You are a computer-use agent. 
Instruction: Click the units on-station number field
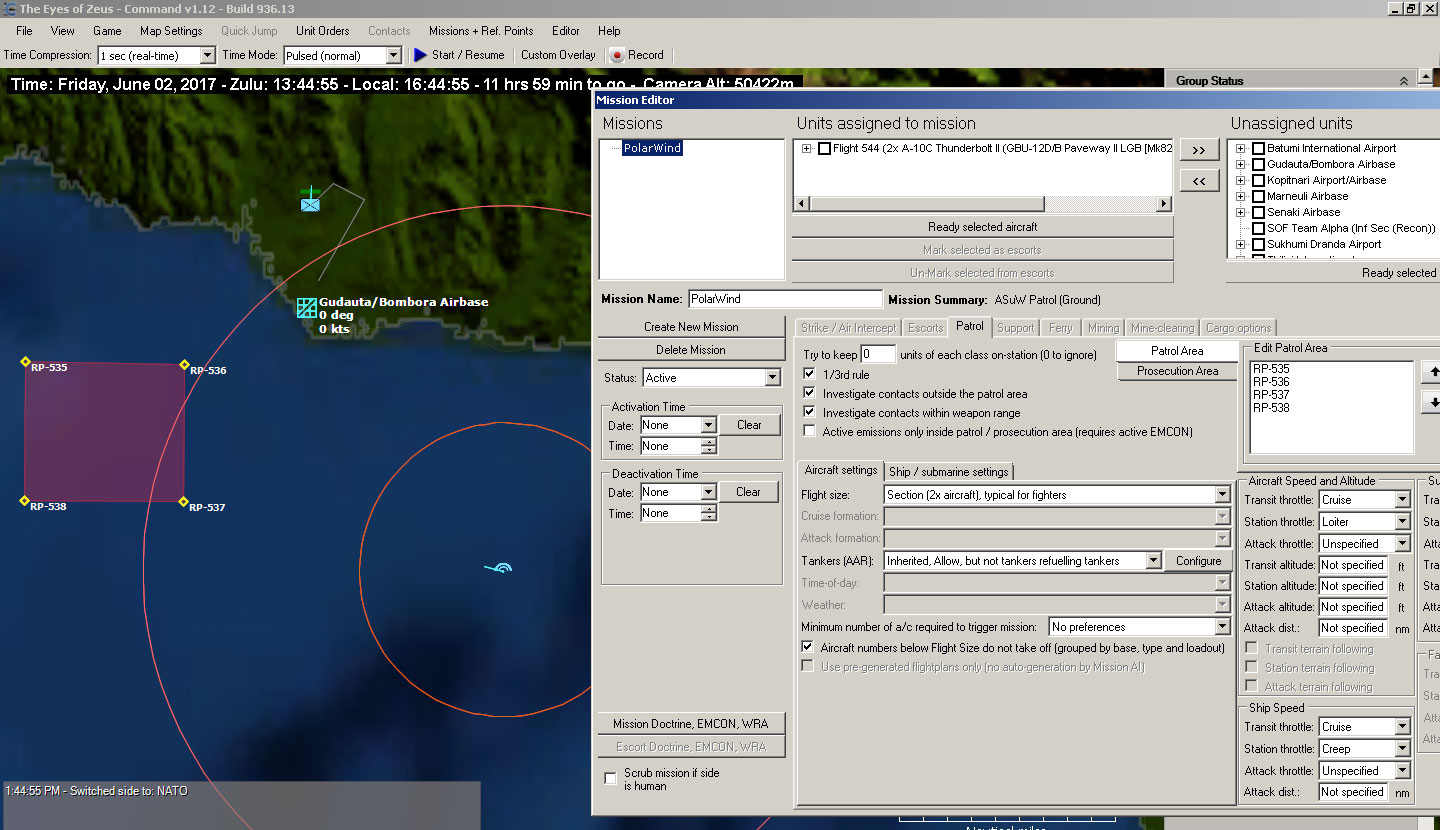pyautogui.click(x=878, y=354)
